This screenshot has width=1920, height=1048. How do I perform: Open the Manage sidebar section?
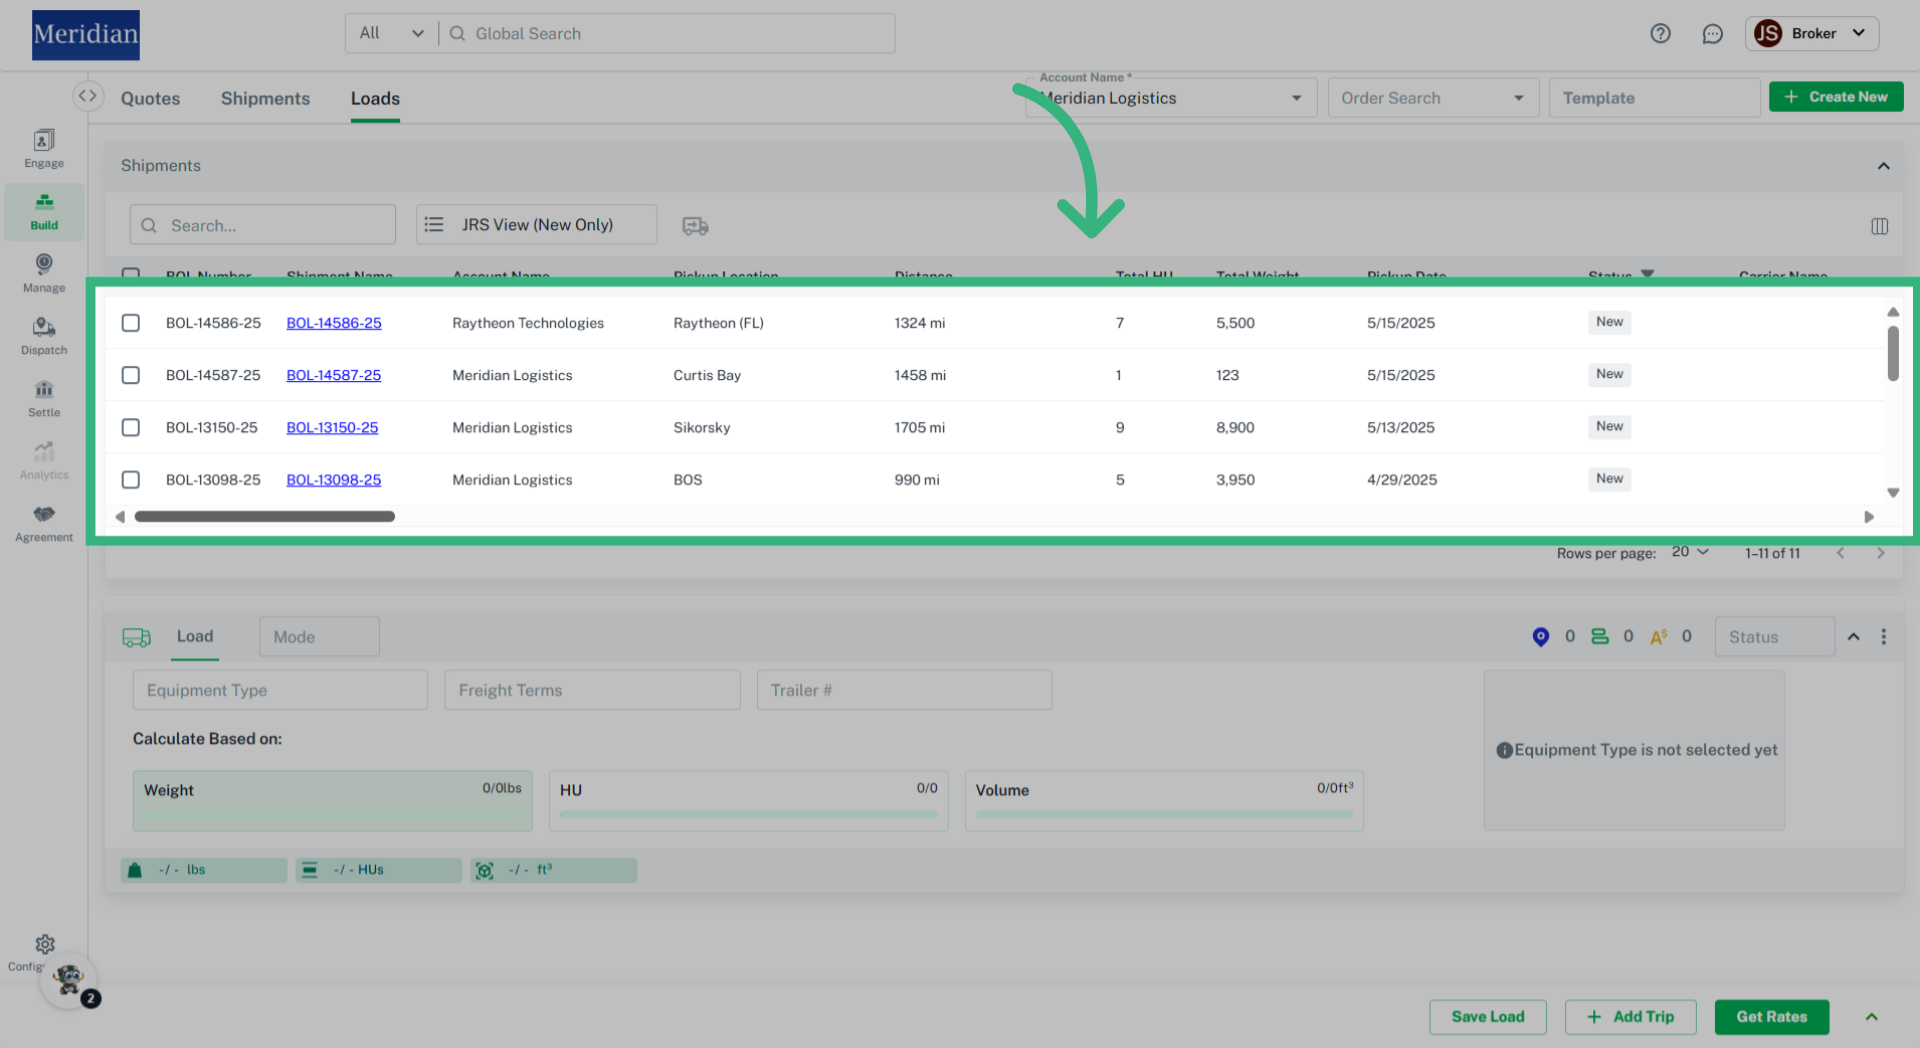click(44, 273)
